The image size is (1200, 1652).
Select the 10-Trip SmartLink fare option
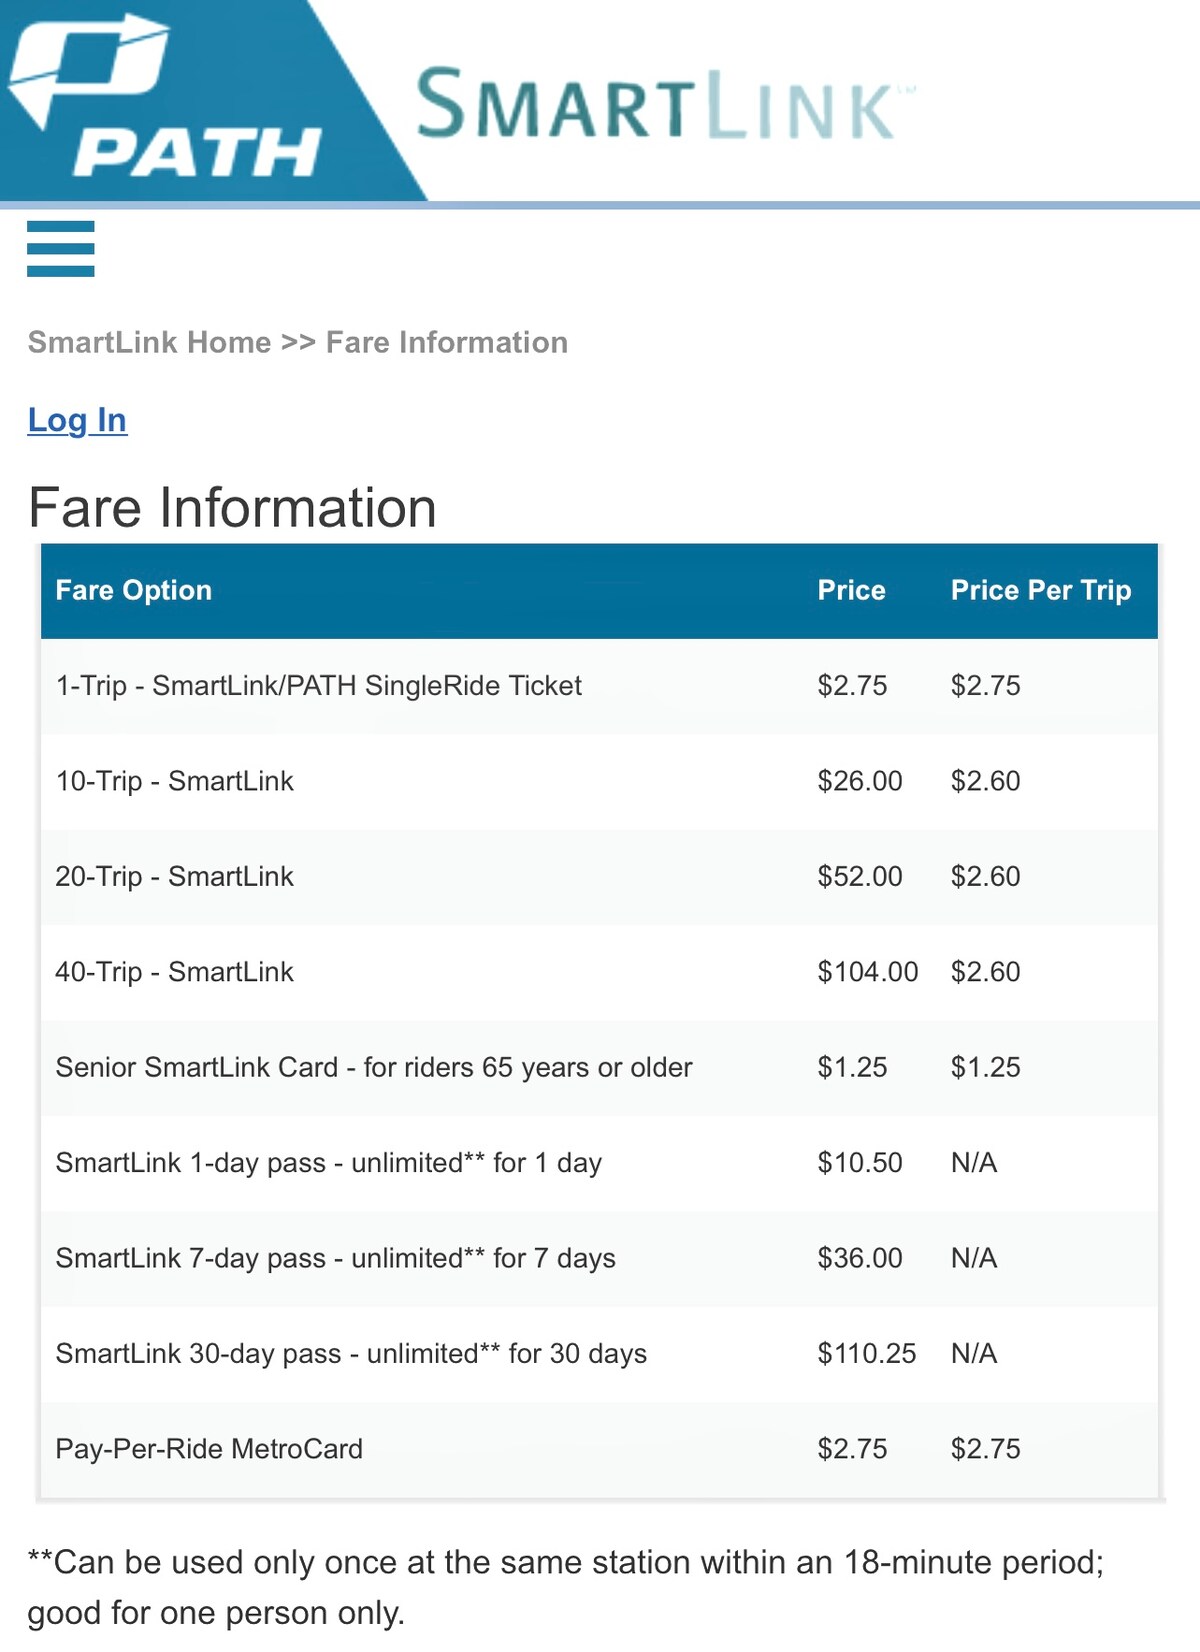pyautogui.click(x=175, y=781)
